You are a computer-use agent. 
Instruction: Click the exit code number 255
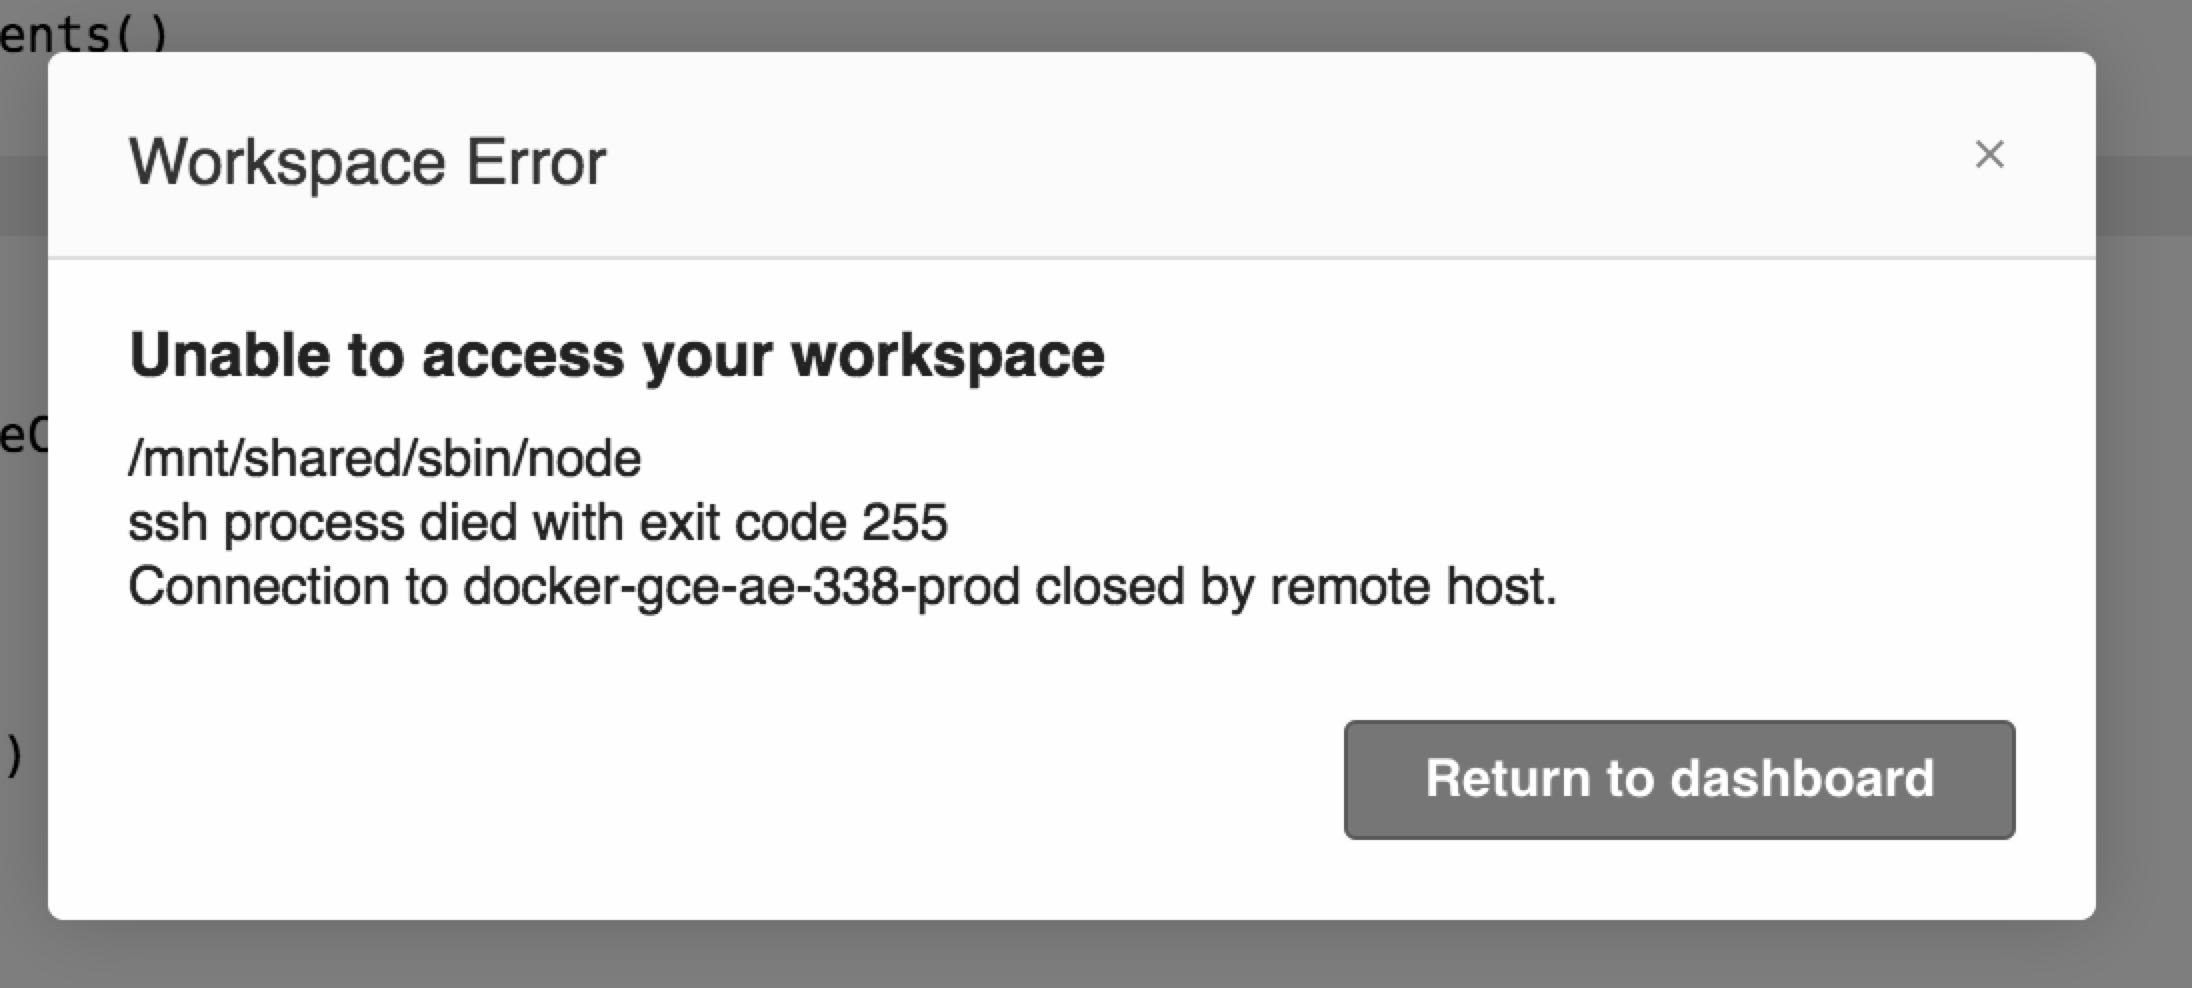click(904, 523)
